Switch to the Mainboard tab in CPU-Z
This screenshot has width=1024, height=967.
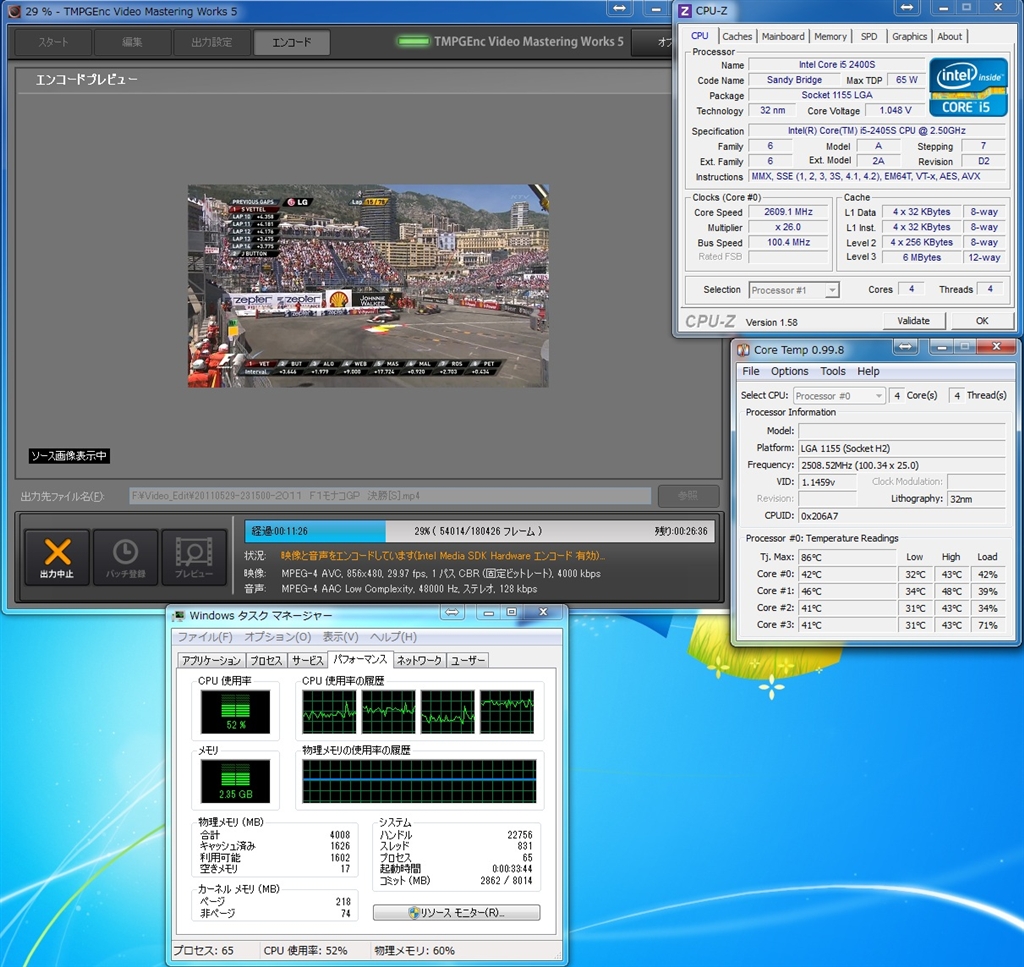782,37
